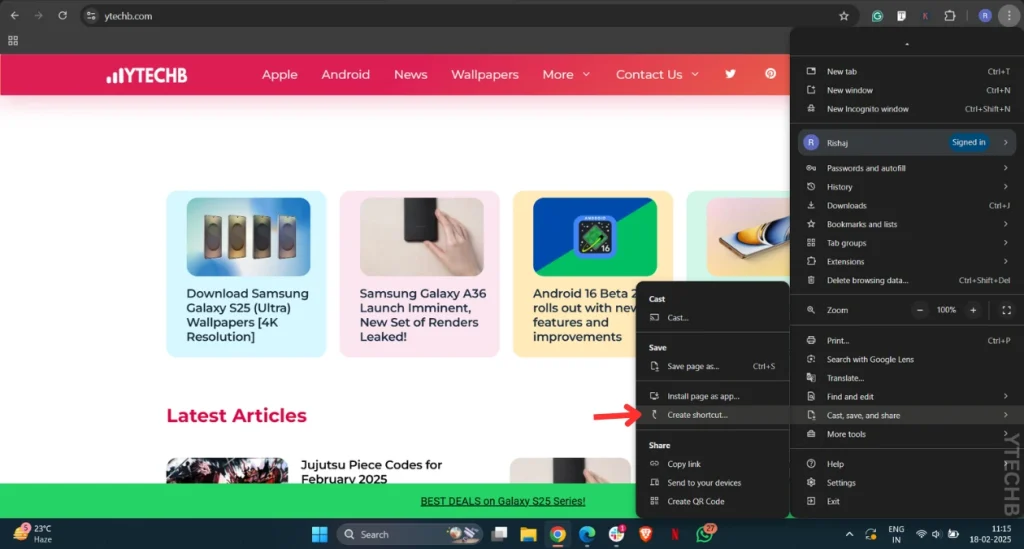Choose Install page as app
The image size is (1024, 549).
coord(712,396)
